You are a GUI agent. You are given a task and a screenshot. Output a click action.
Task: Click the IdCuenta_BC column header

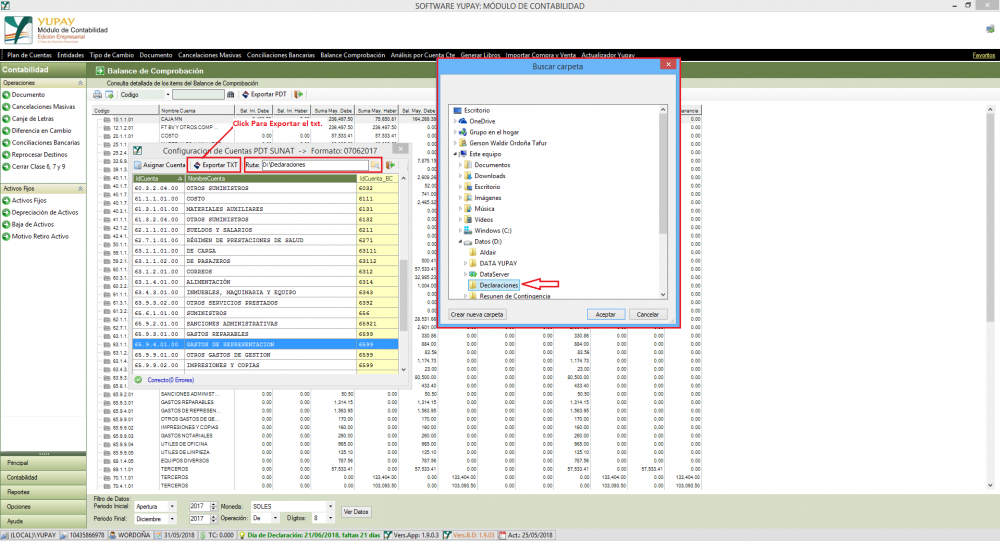(x=377, y=179)
